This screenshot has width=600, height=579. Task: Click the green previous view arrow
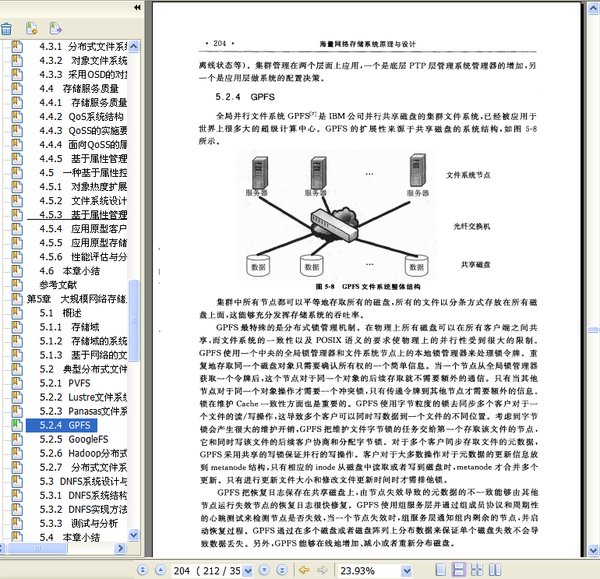click(x=304, y=569)
